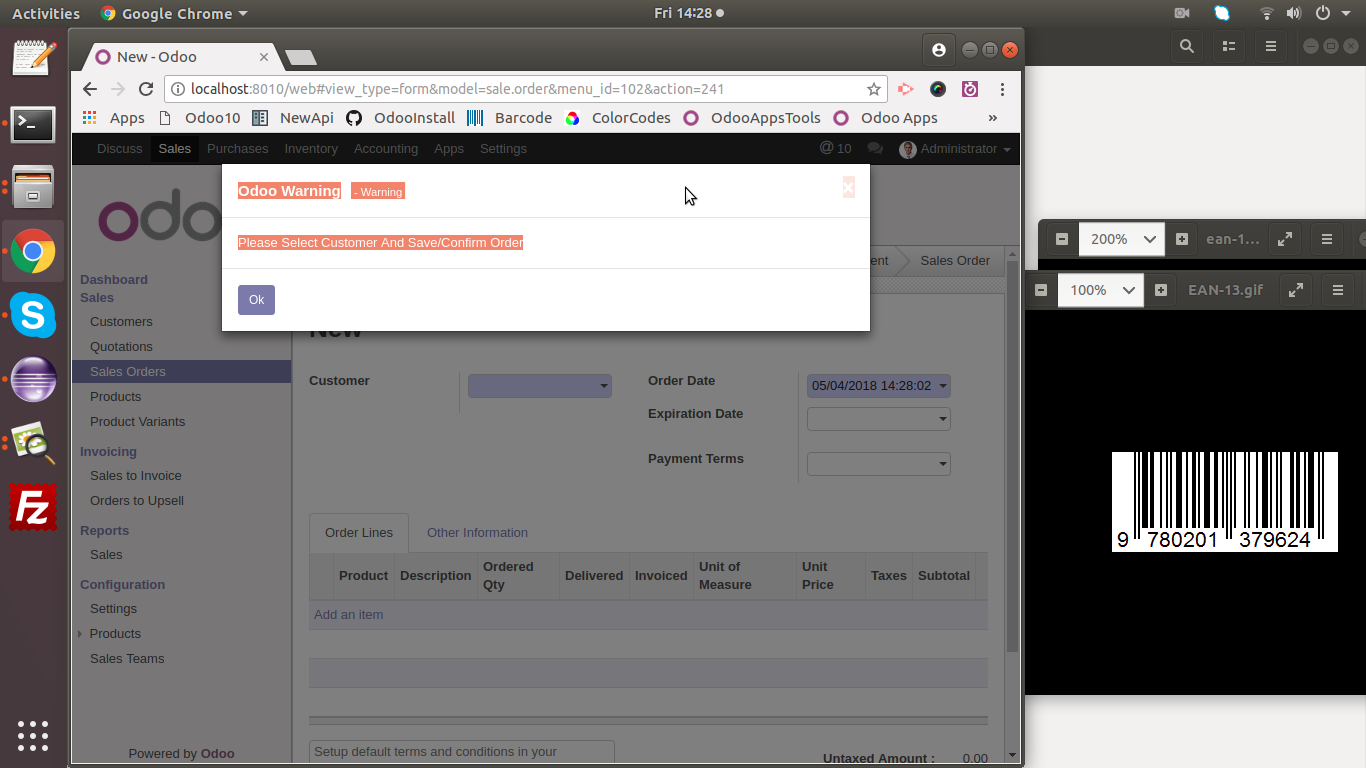Open the Chrome new tab button
The image size is (1366, 768).
click(x=301, y=57)
